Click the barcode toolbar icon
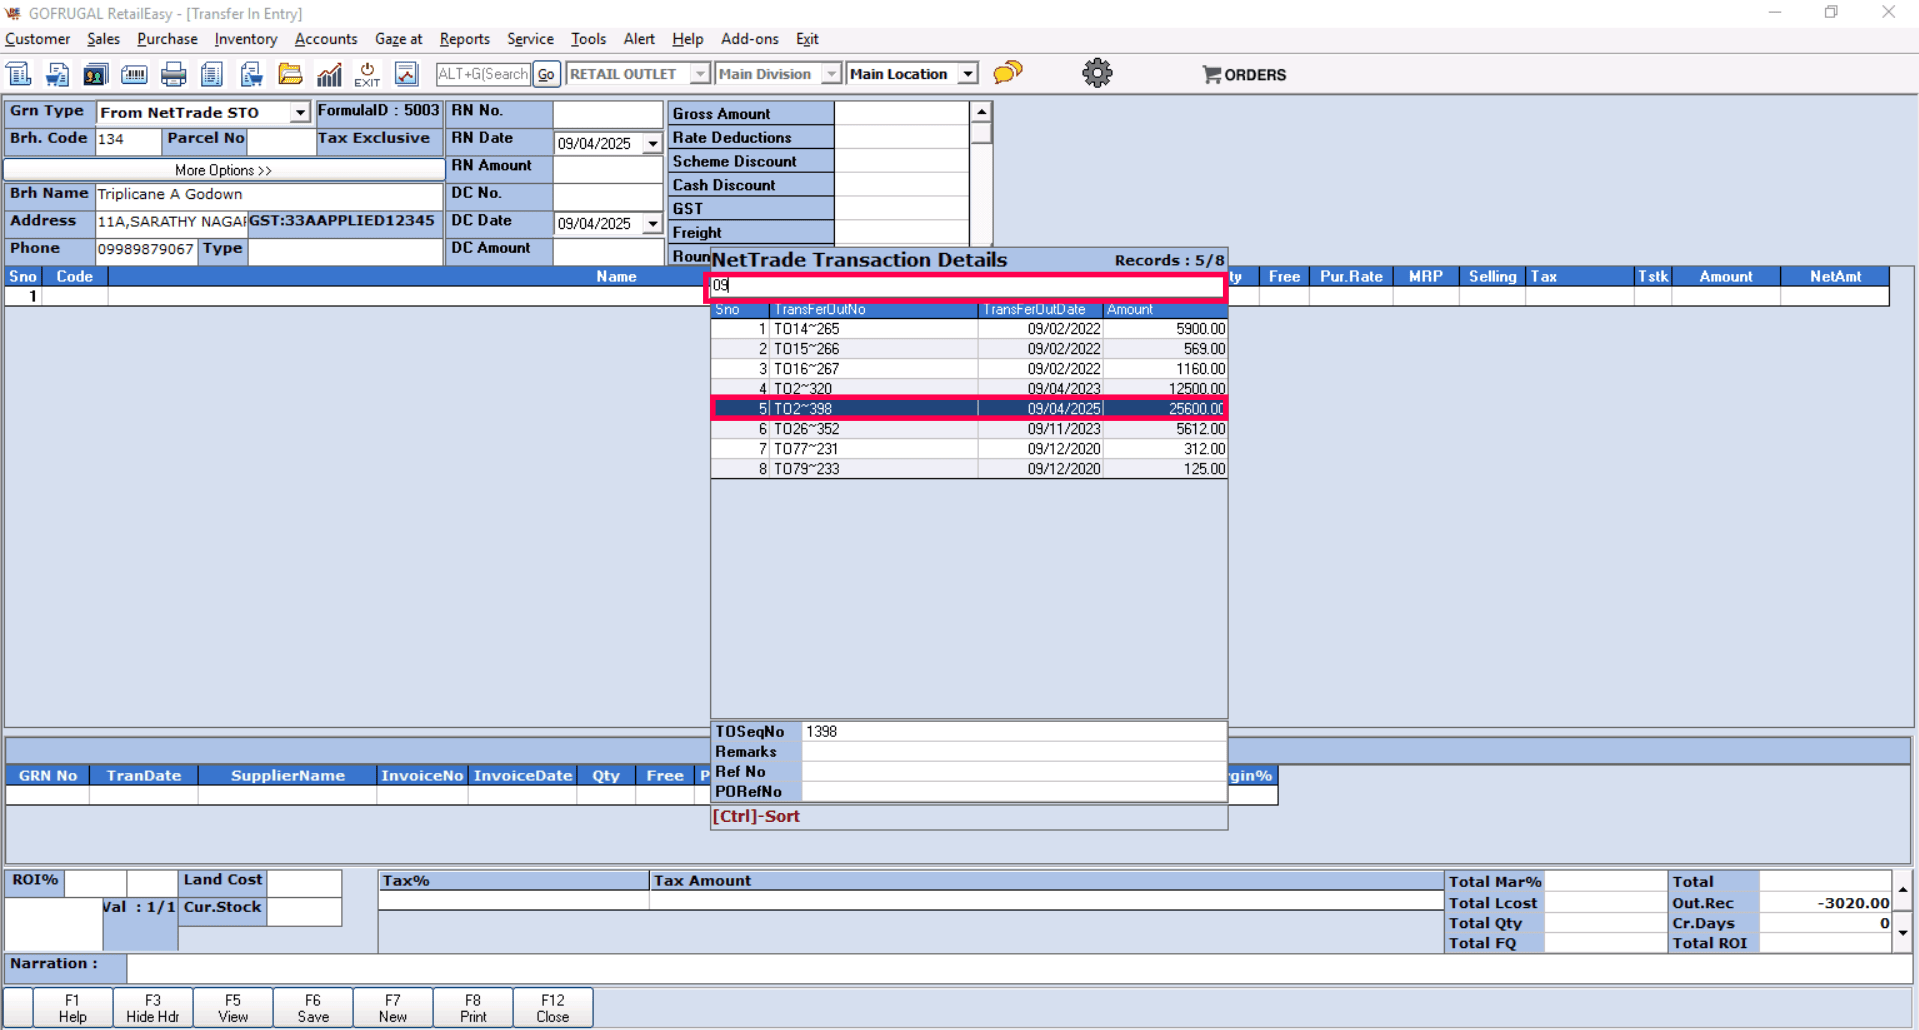Image resolution: width=1919 pixels, height=1030 pixels. (x=134, y=74)
